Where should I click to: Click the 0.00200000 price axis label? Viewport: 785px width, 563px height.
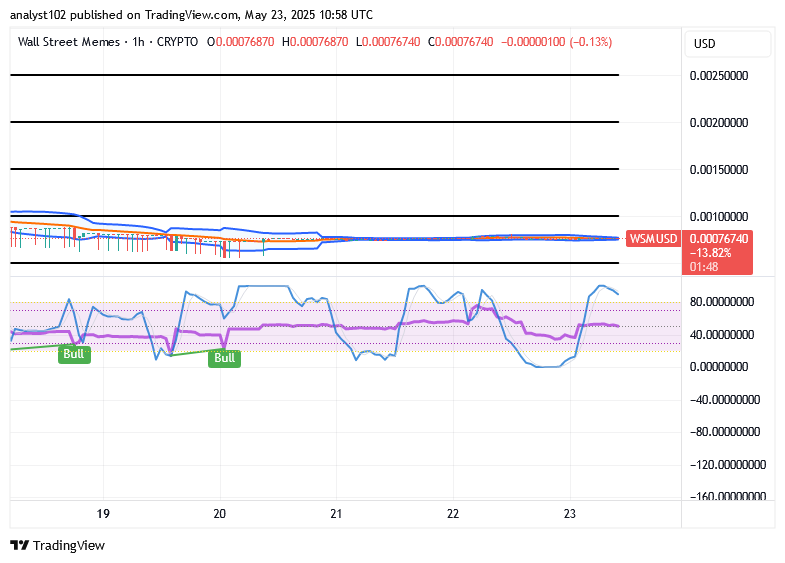point(718,123)
